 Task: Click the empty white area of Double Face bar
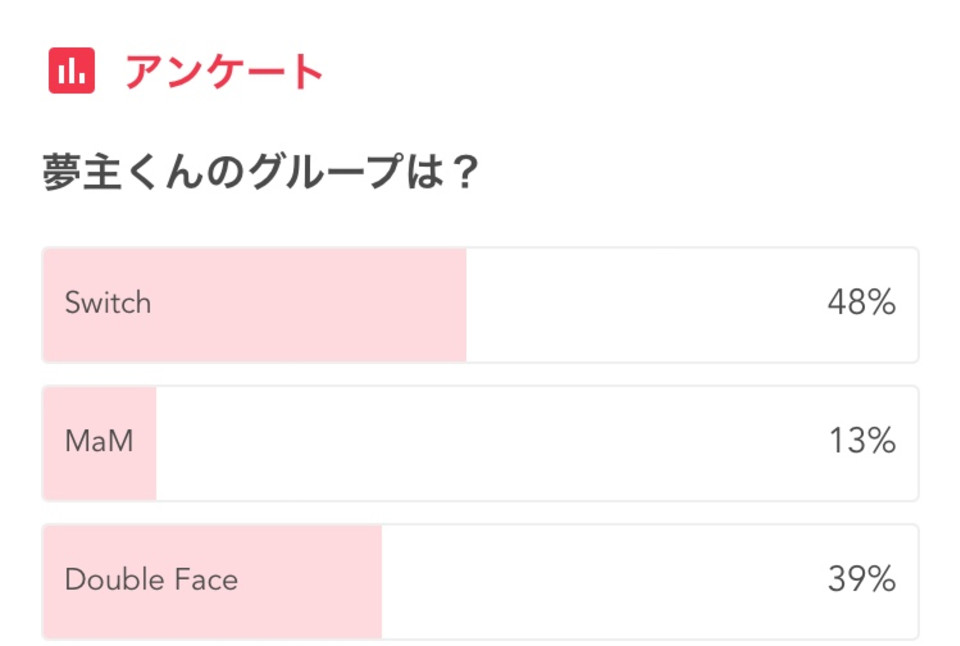(650, 582)
